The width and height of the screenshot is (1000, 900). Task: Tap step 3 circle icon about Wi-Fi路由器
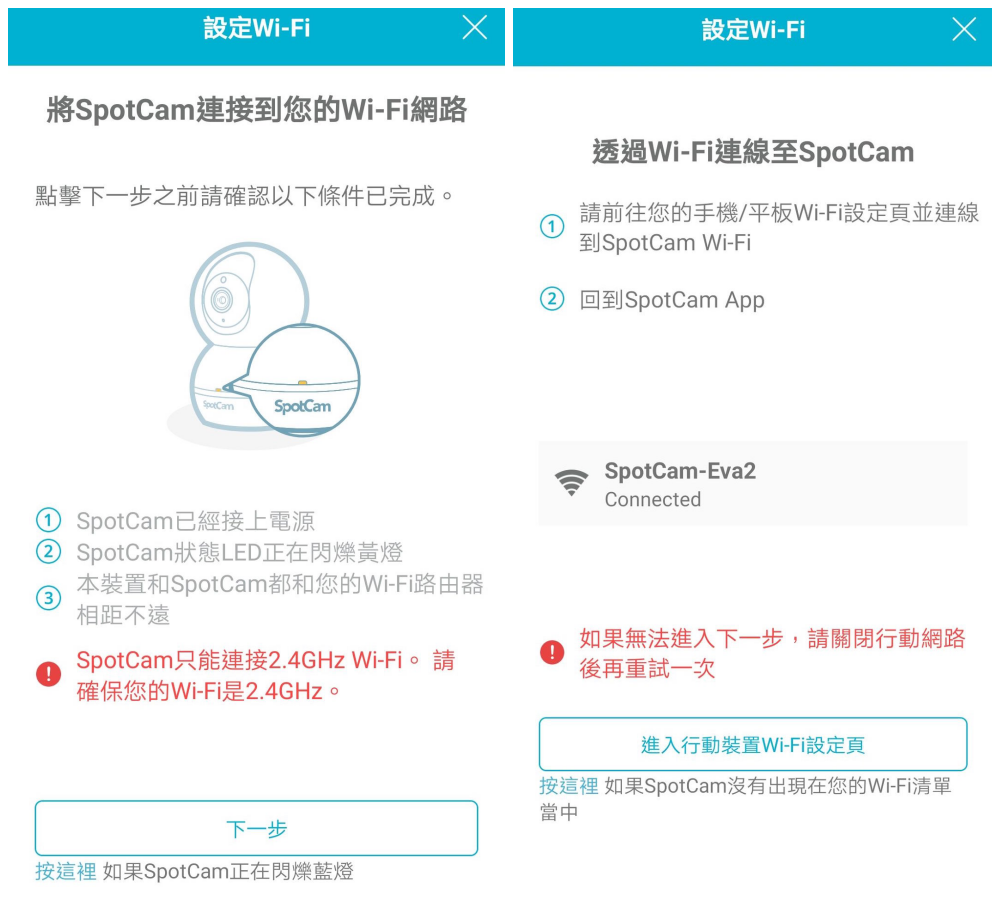(48, 598)
